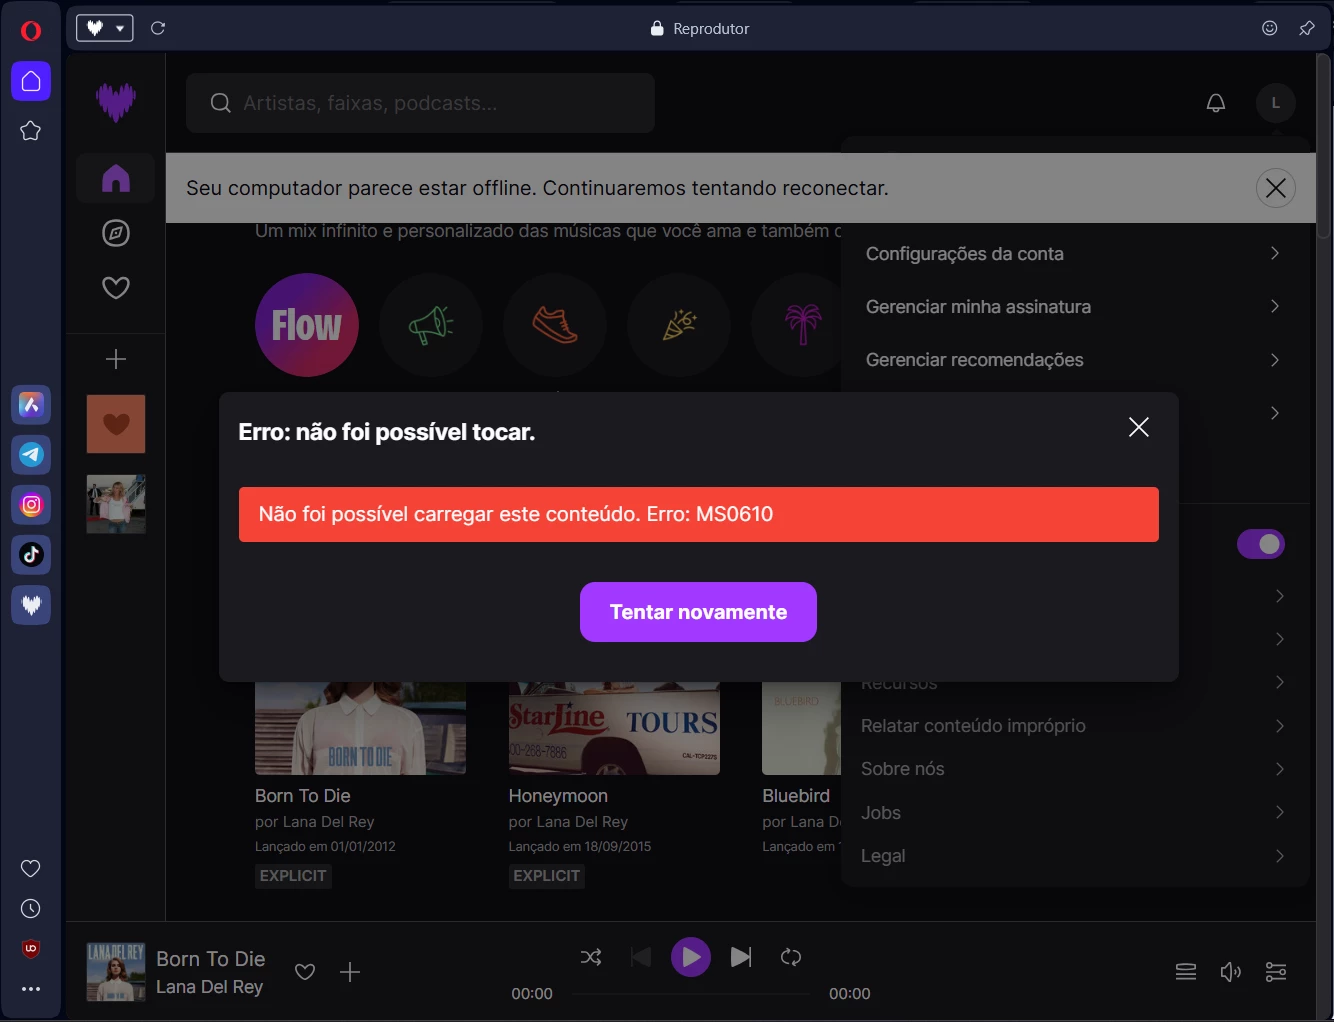
Task: Open Honeymoon album title
Action: [x=558, y=796]
